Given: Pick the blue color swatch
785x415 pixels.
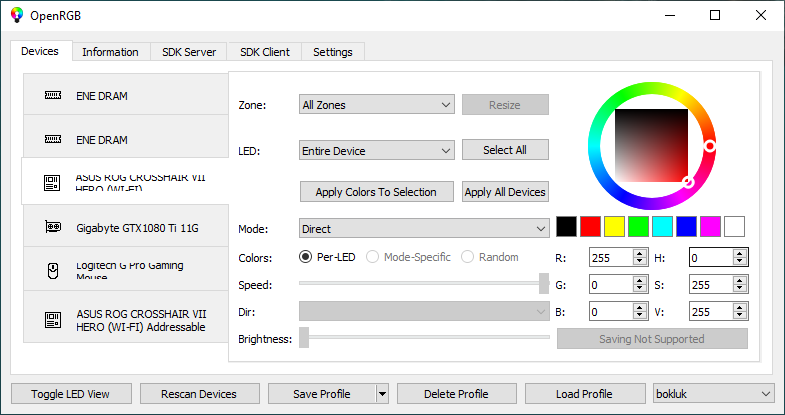Looking at the screenshot, I should (686, 227).
